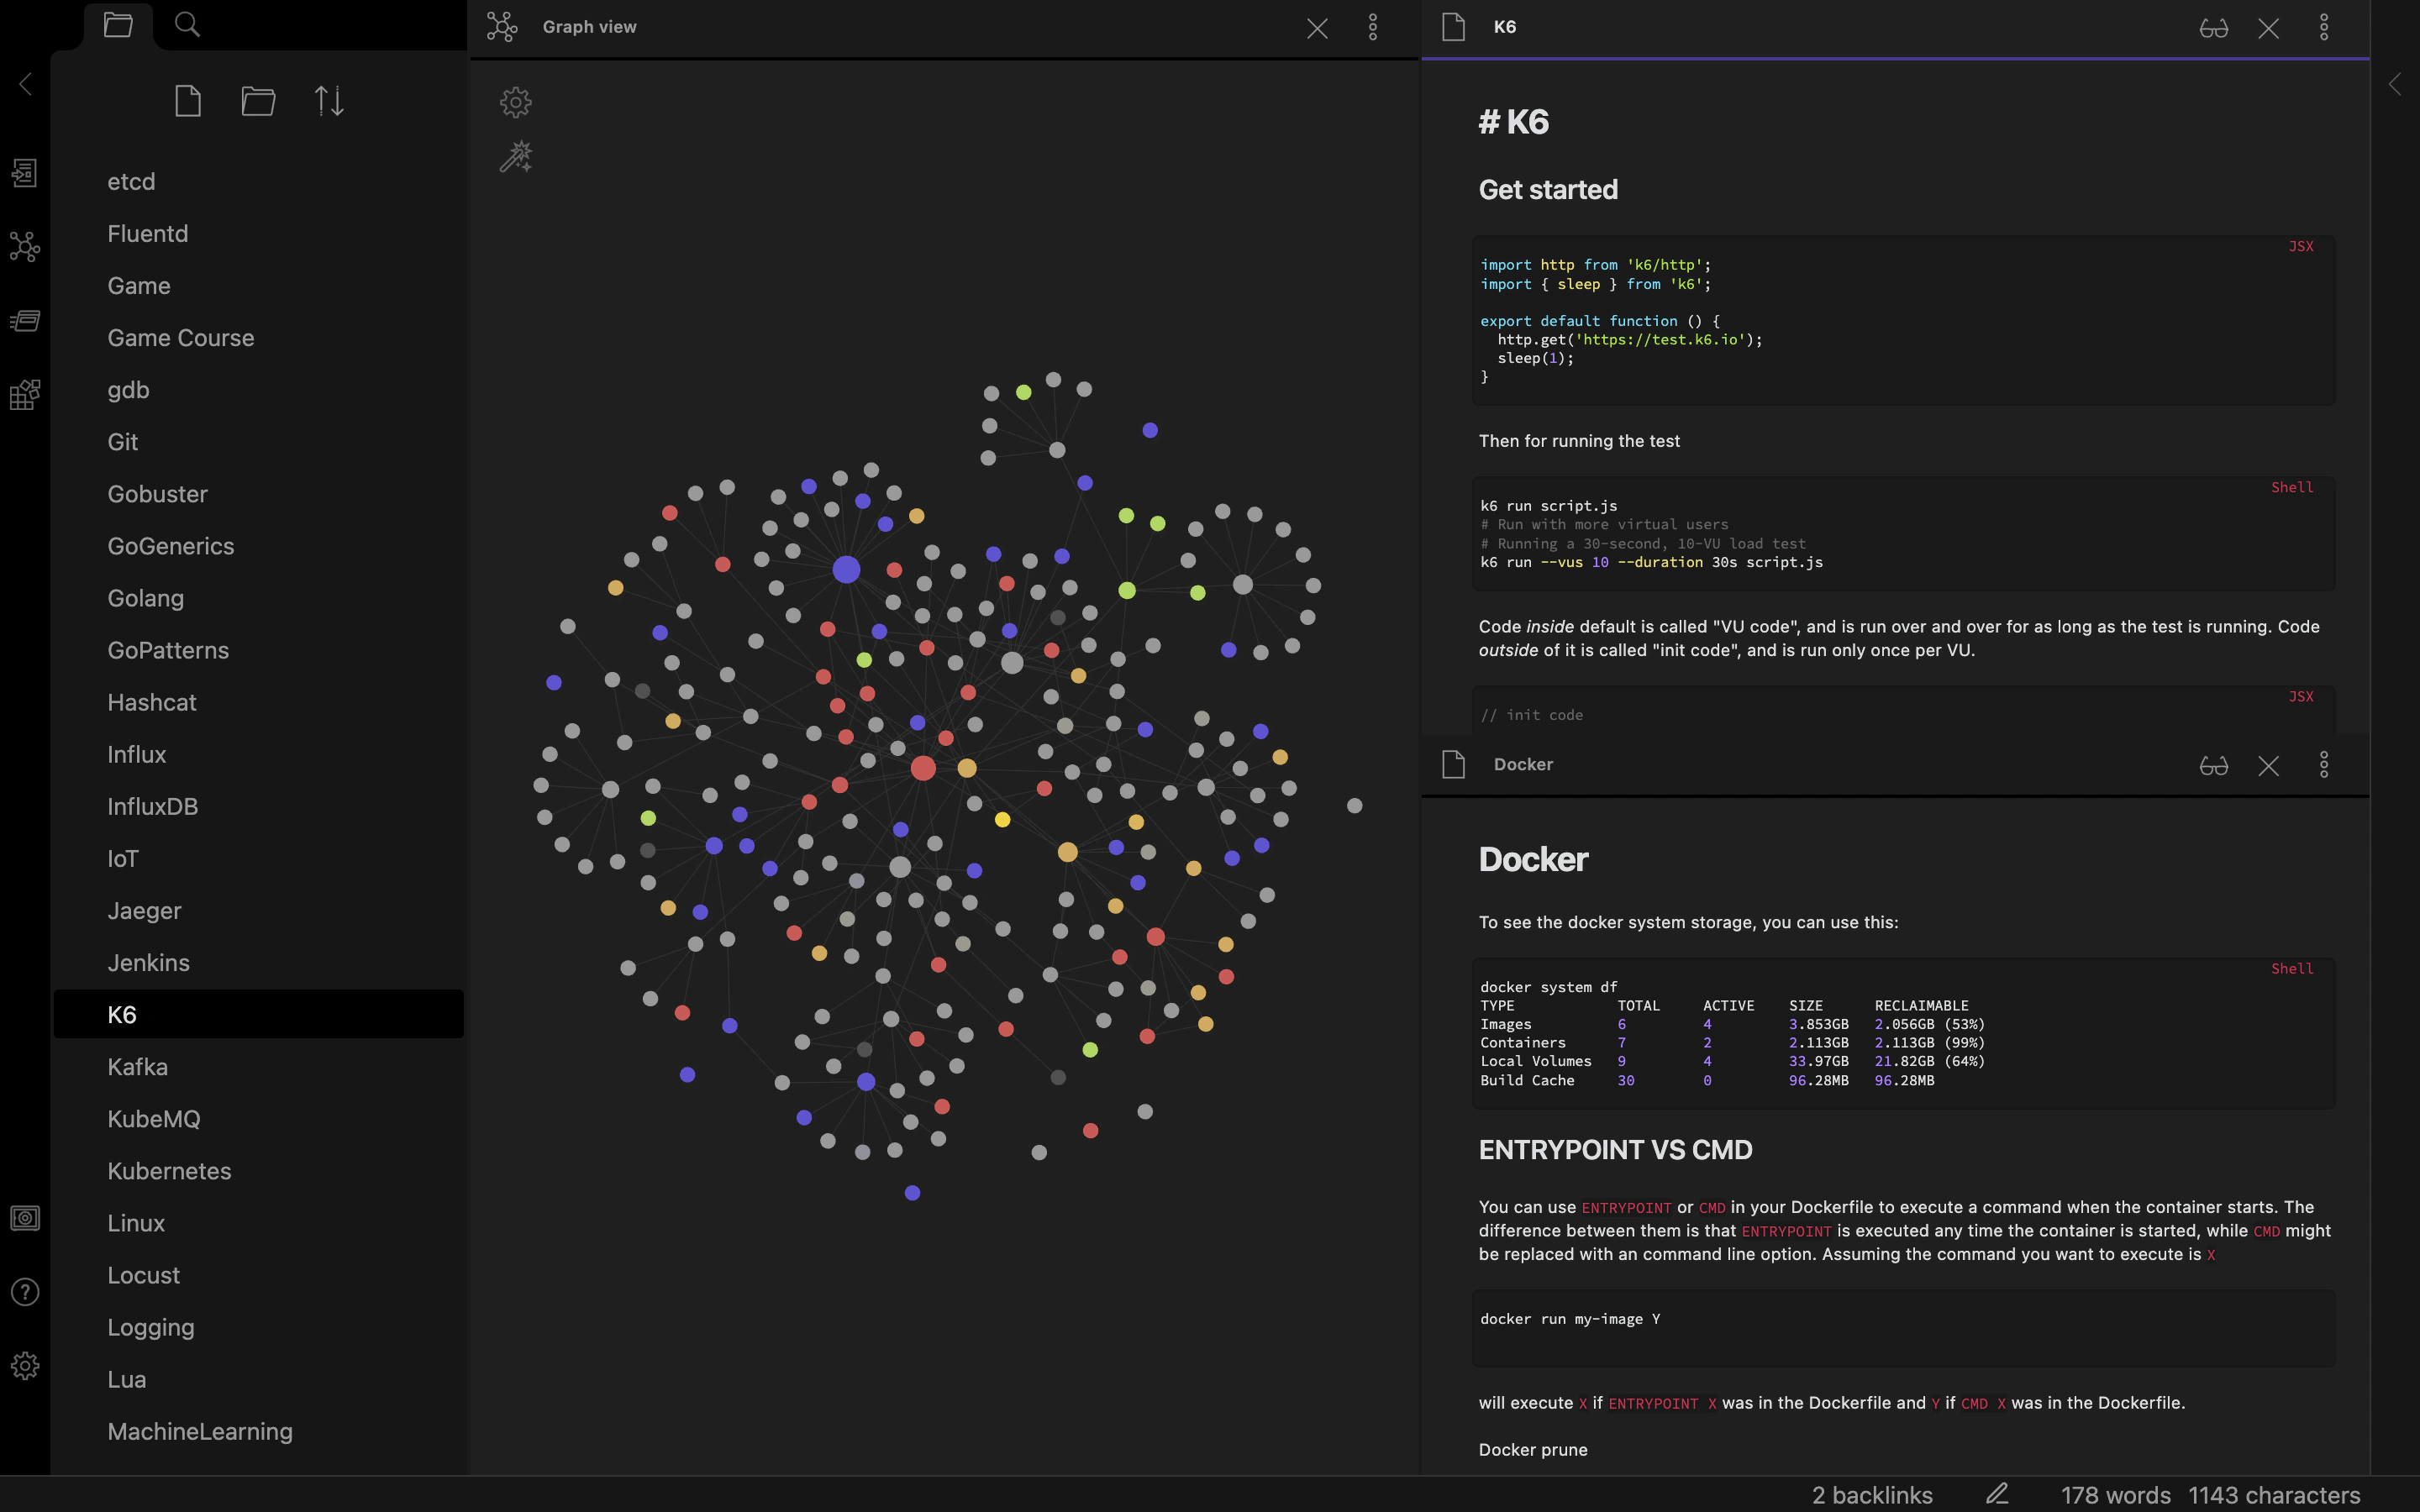Toggle edit mode pencil in status bar
2420x1512 pixels.
tap(1997, 1494)
